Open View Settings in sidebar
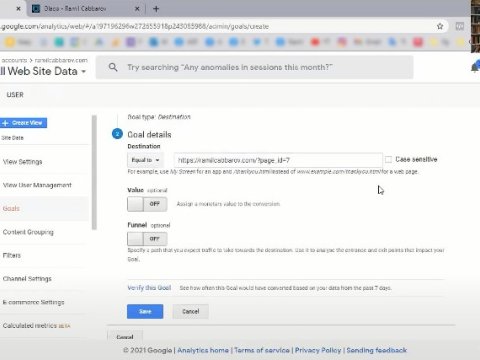The image size is (480, 360). click(x=23, y=162)
